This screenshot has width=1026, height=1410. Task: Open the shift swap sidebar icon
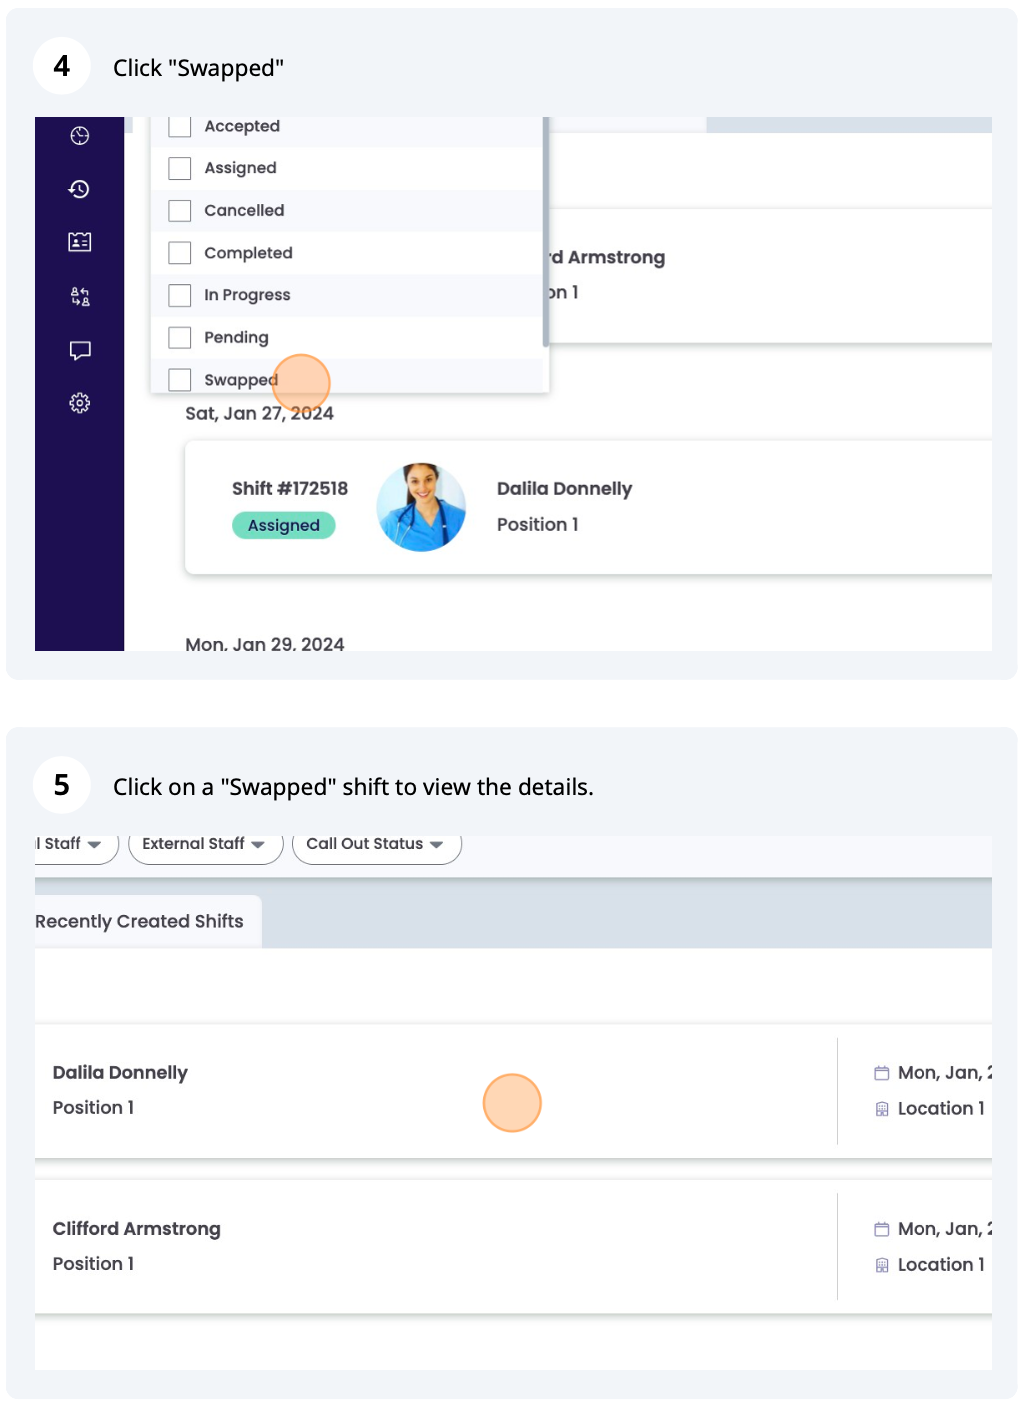(x=80, y=296)
